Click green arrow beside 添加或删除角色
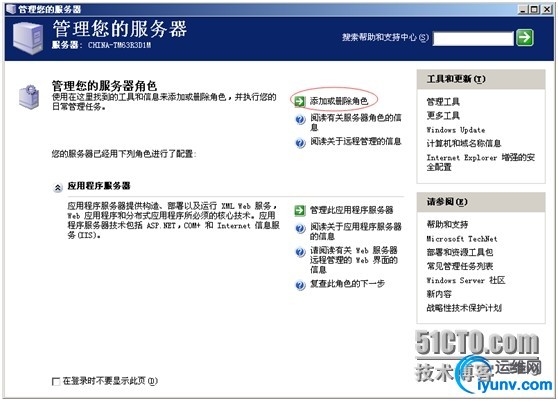This screenshot has height=401, width=558. click(x=300, y=101)
